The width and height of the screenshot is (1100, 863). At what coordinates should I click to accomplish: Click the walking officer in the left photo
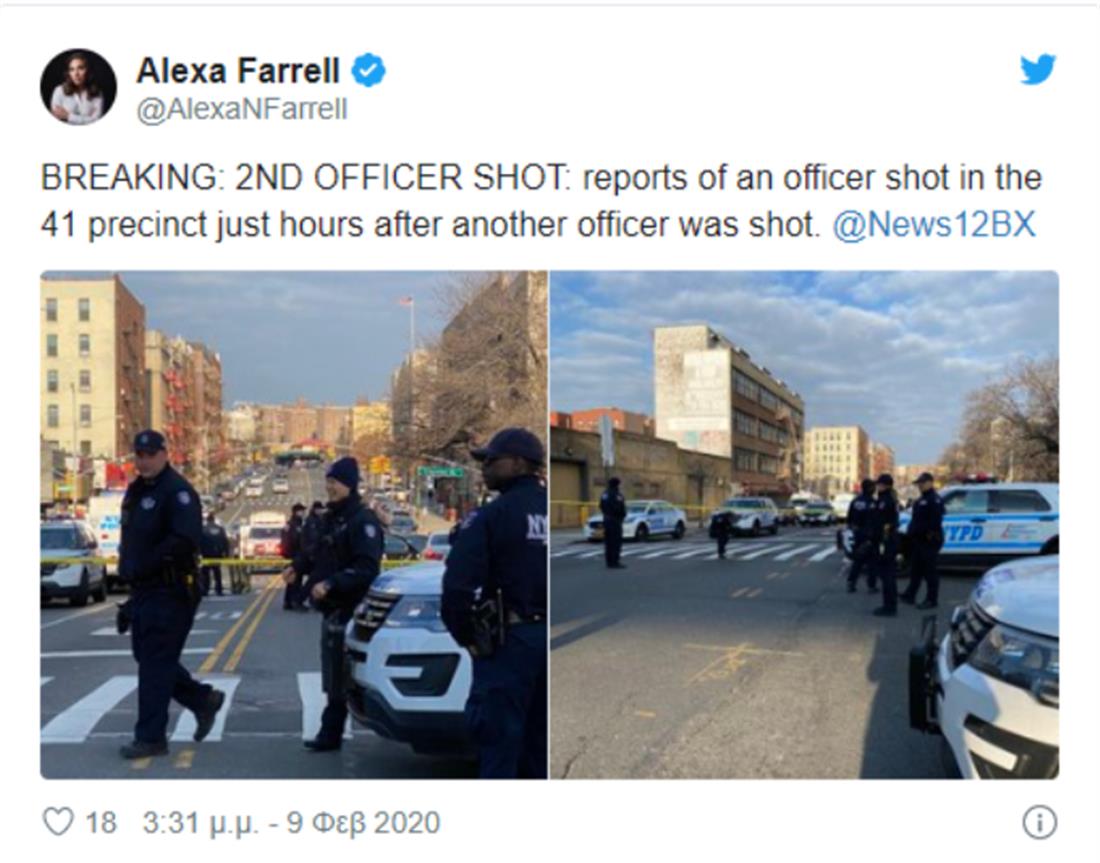(165, 590)
